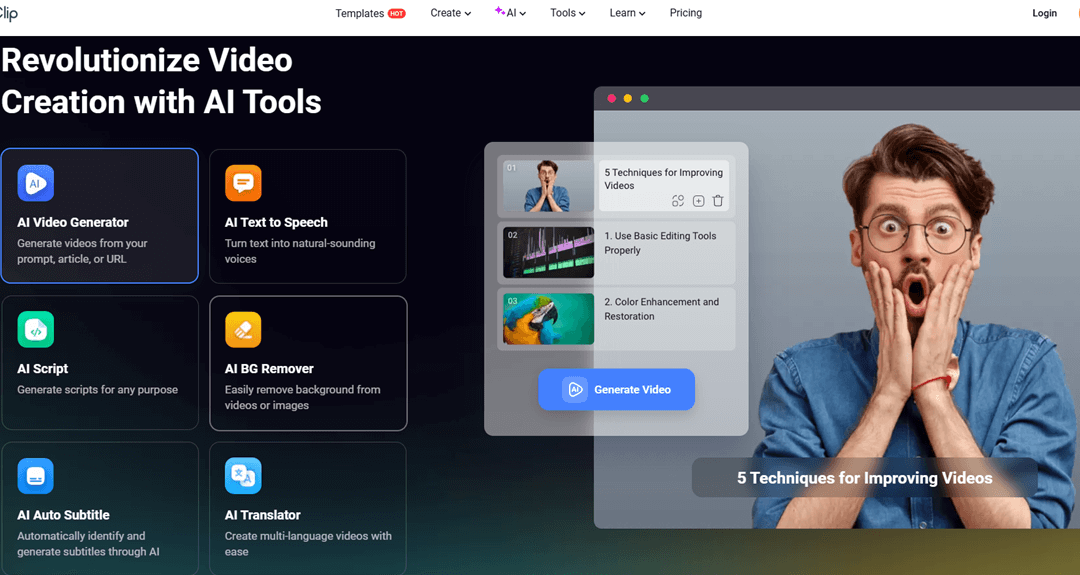This screenshot has width=1080, height=575.
Task: Click the red dot in mockup window
Action: click(x=612, y=98)
